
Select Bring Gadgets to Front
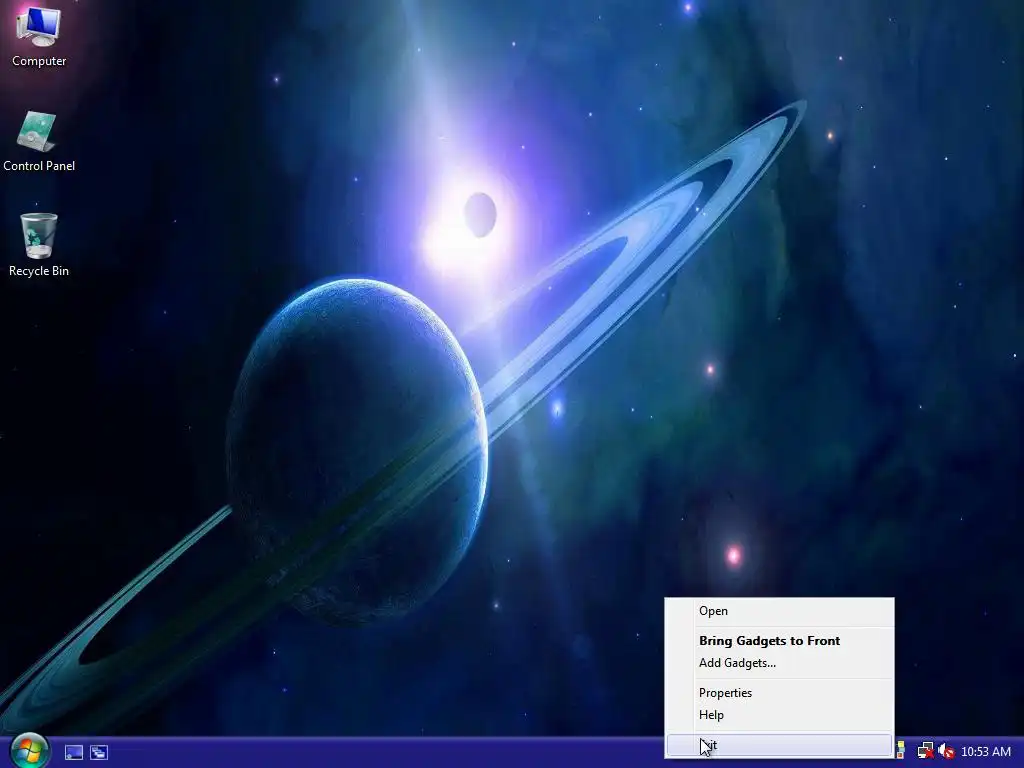click(779, 641)
